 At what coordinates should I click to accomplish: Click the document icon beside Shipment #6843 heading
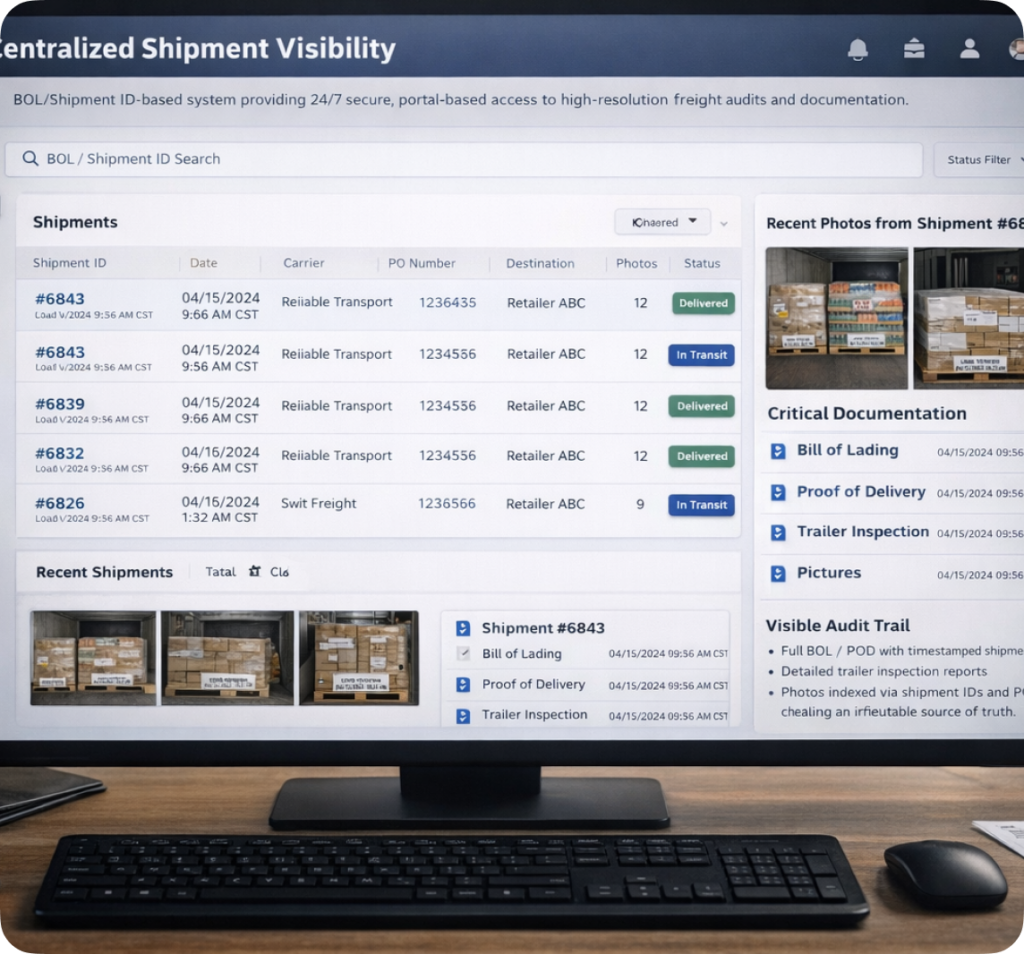click(x=463, y=628)
